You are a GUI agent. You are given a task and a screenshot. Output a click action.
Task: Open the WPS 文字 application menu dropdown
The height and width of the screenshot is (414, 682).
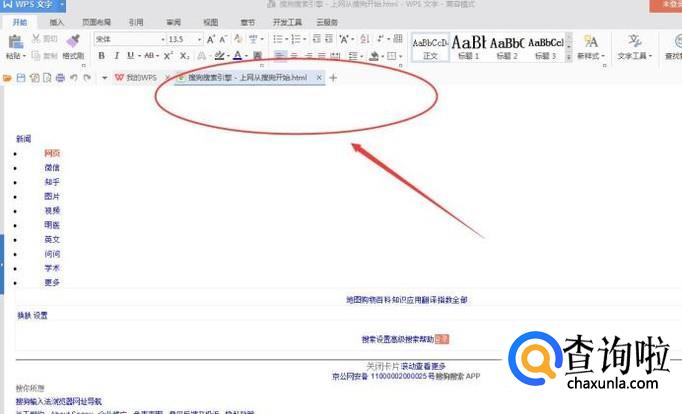[x=62, y=5]
